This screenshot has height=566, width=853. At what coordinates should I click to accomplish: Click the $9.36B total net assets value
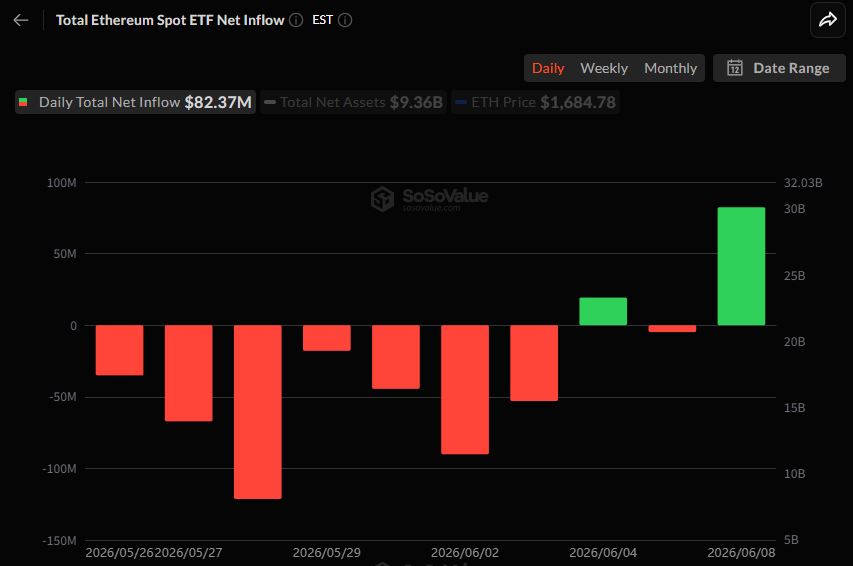pyautogui.click(x=416, y=102)
